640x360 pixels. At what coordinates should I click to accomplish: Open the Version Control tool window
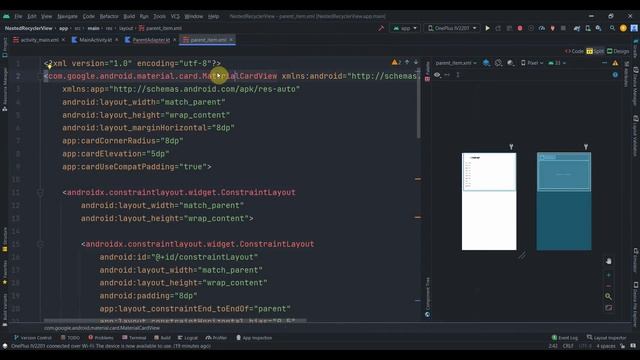click(33, 338)
